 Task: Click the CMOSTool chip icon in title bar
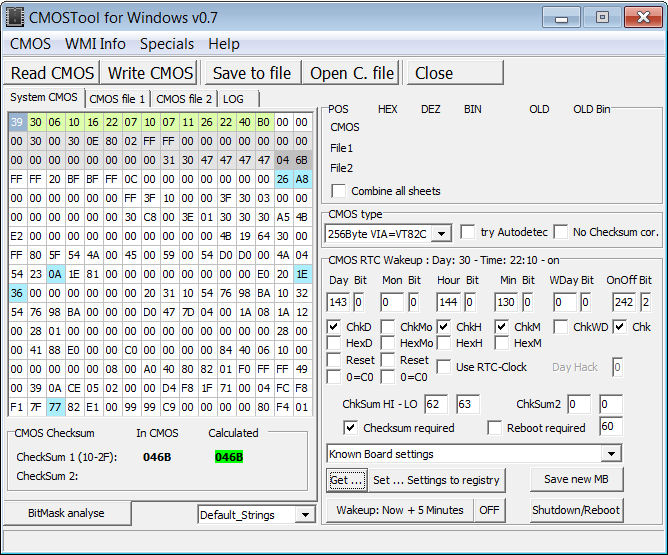[x=14, y=17]
